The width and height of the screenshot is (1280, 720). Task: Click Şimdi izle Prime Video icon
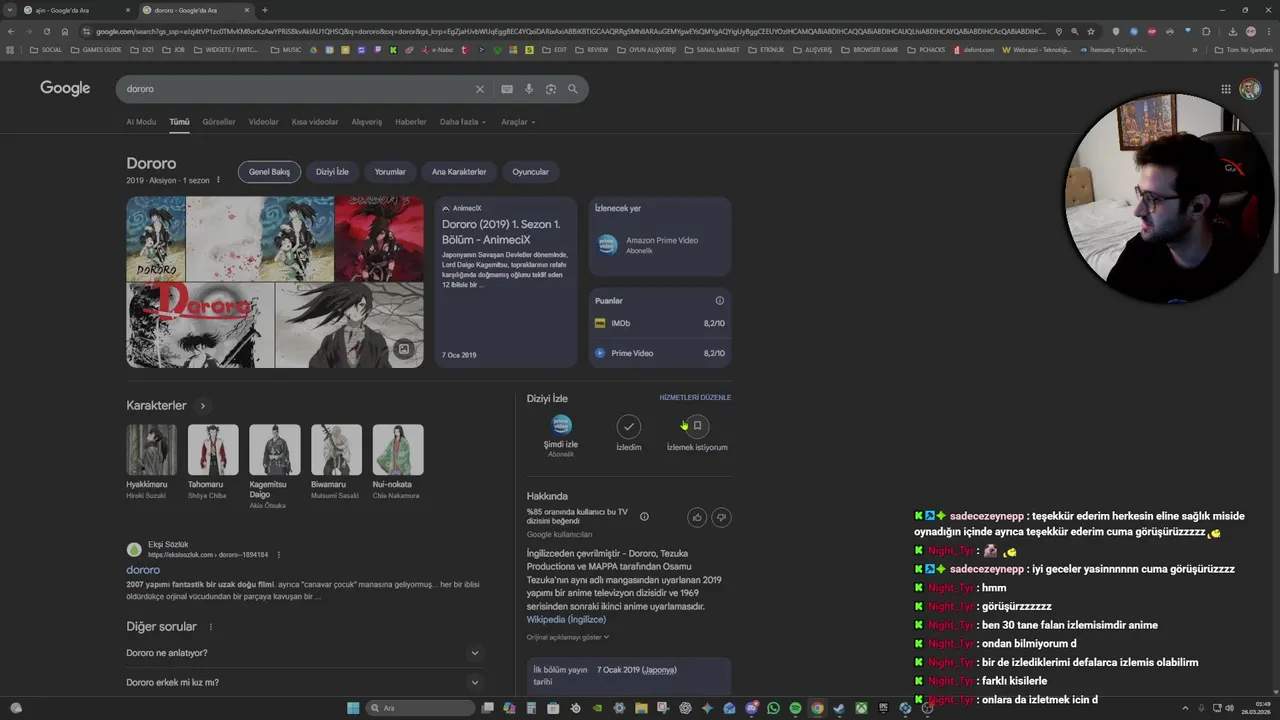pos(562,426)
